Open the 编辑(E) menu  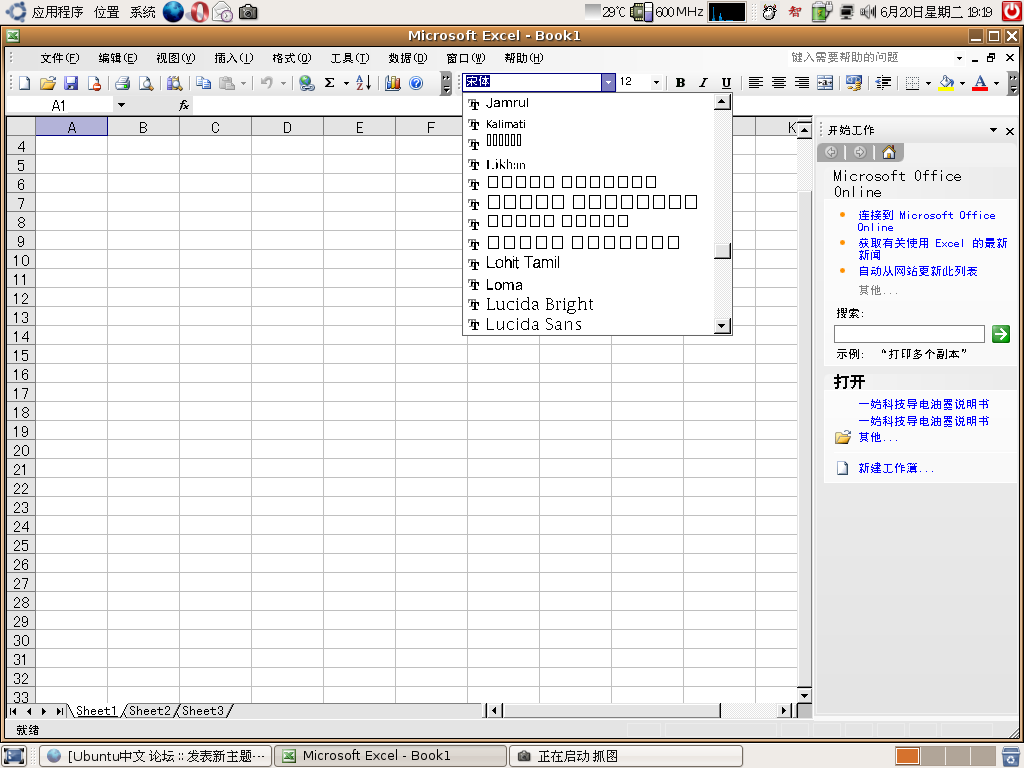coord(118,58)
